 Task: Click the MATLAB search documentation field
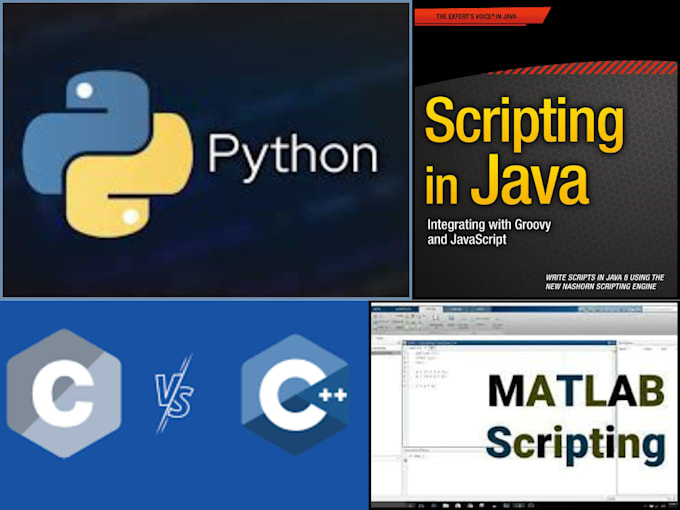click(x=659, y=309)
